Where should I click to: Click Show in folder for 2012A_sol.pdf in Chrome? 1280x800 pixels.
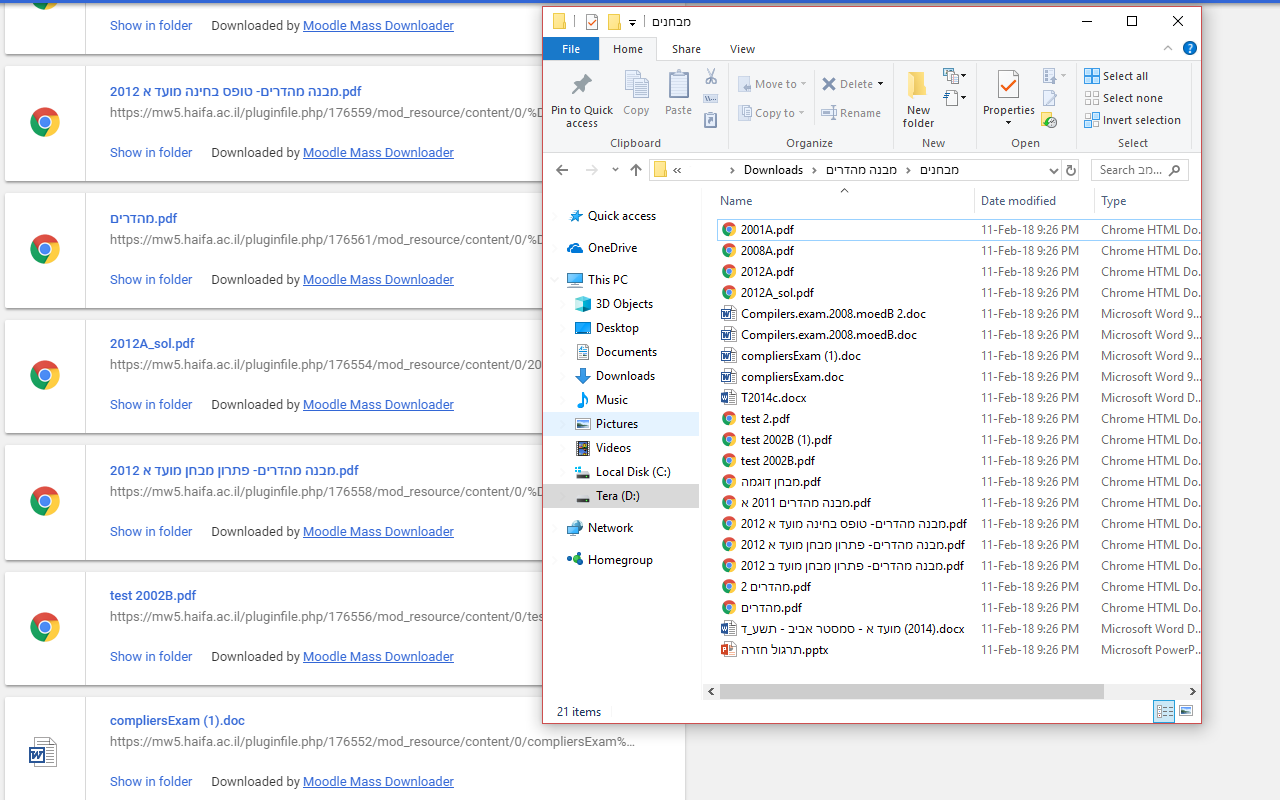(151, 405)
